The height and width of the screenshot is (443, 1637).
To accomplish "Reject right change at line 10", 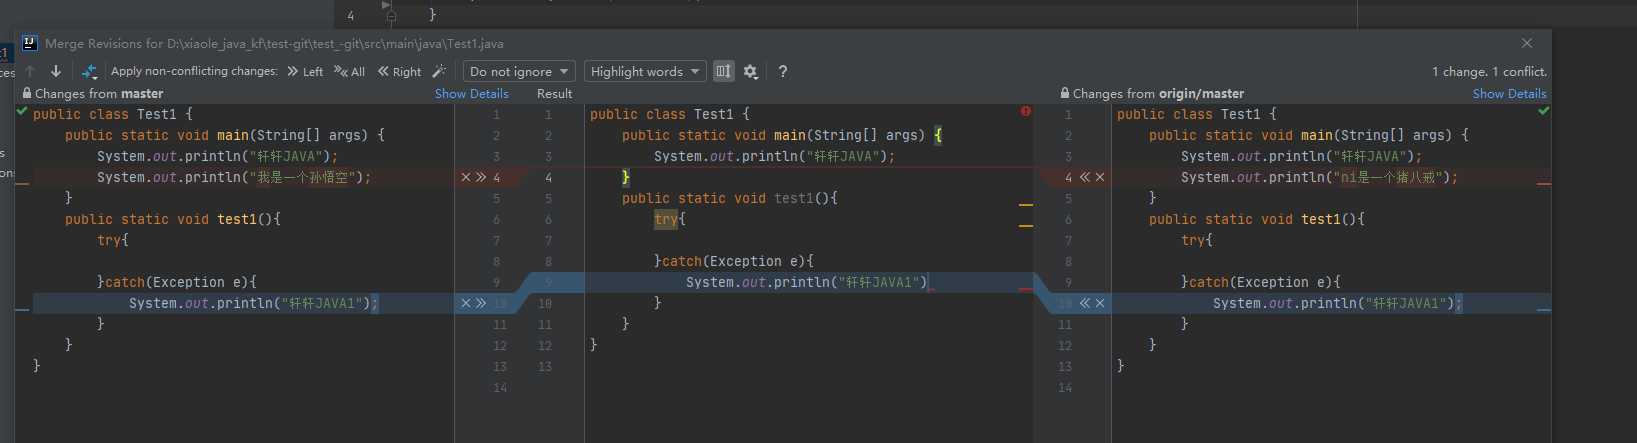I will click(x=1100, y=303).
